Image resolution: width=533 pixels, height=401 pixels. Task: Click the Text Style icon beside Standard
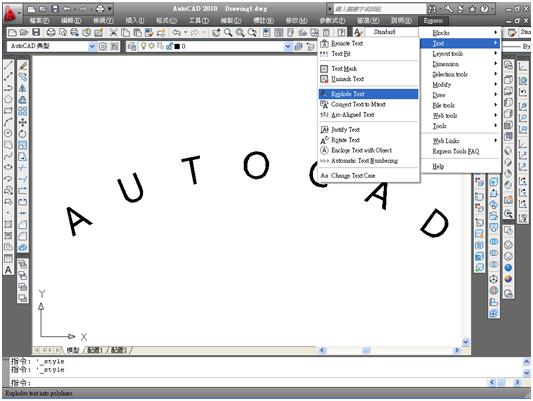click(x=357, y=33)
